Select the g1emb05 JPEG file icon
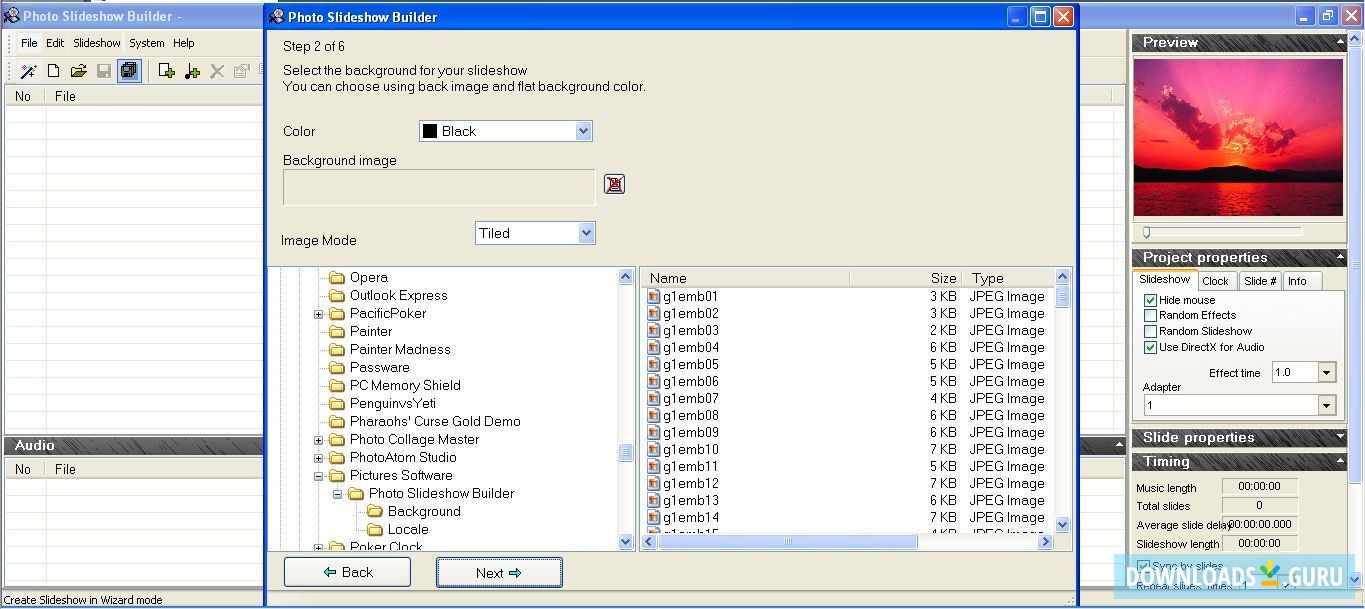This screenshot has height=609, width=1365. pos(654,365)
